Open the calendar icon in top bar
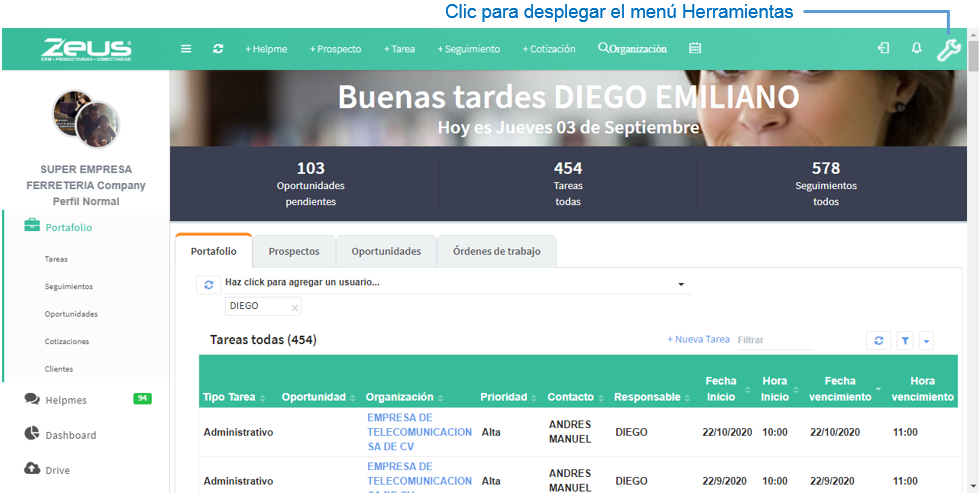The width and height of the screenshot is (979, 496). coord(695,48)
